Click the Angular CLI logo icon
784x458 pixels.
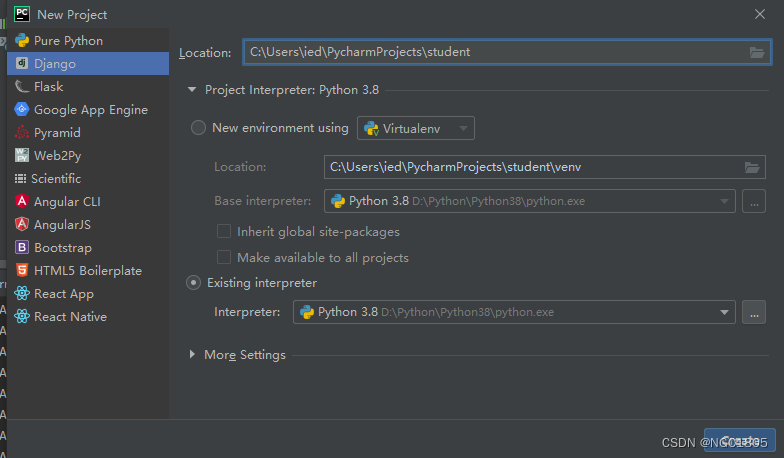[22, 202]
